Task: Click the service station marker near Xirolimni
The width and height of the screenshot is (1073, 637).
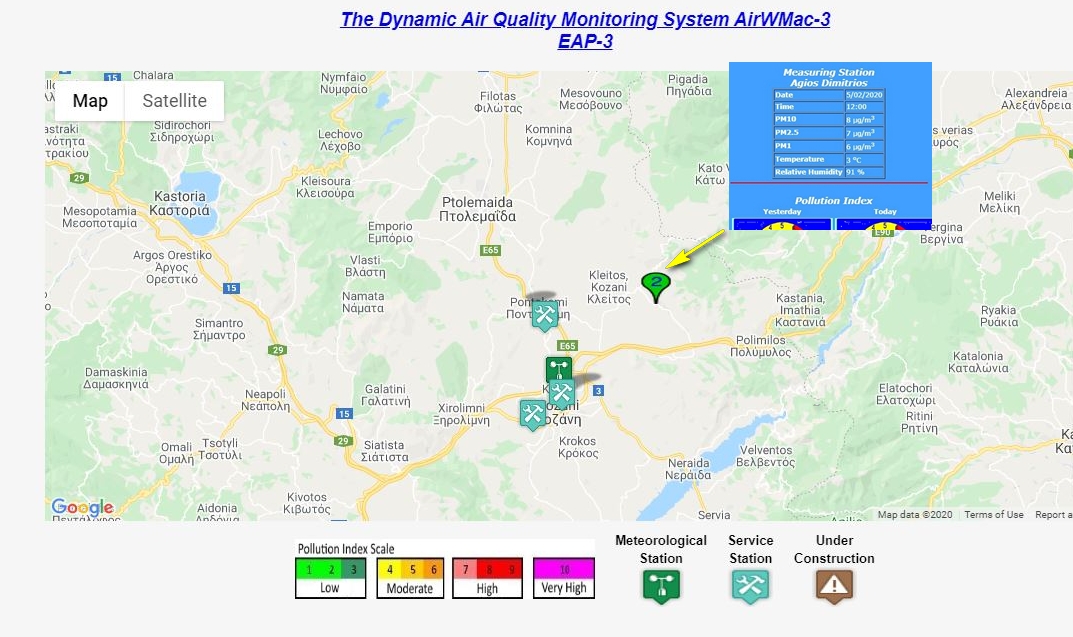Action: pos(532,413)
